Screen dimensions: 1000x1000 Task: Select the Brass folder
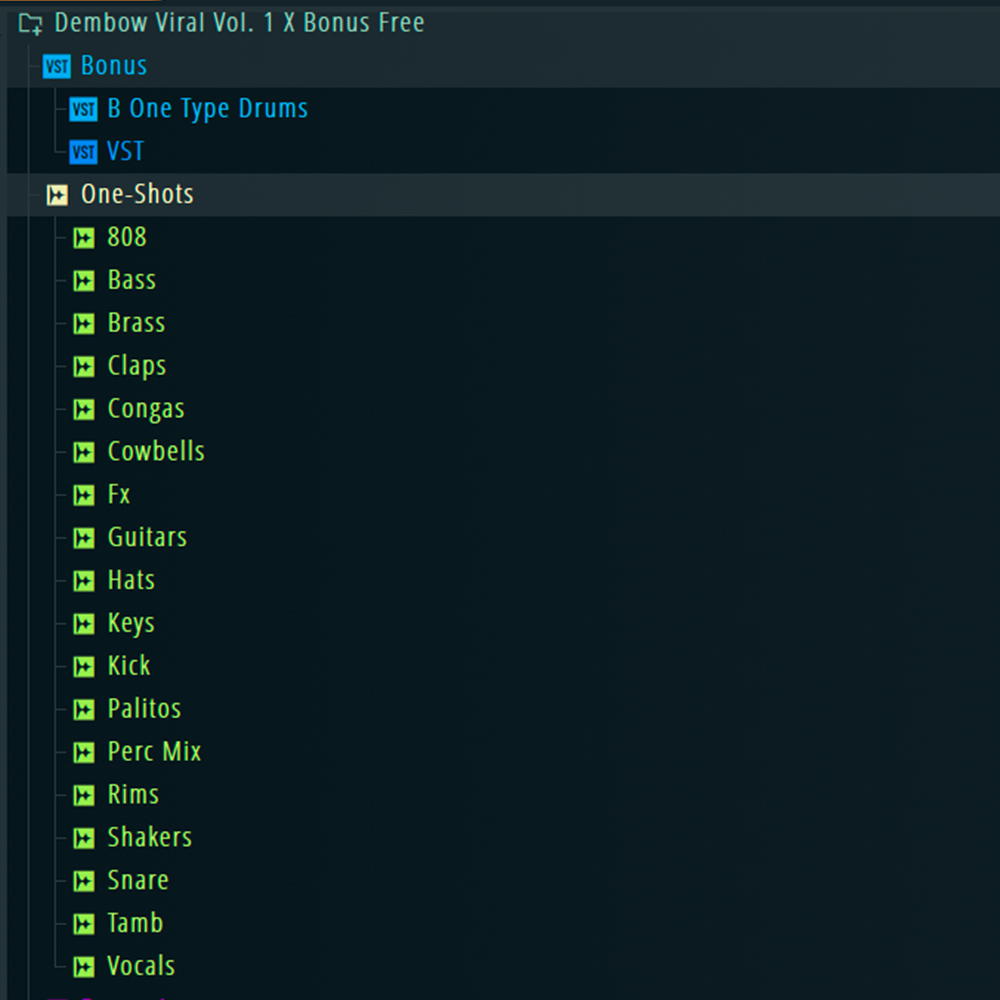coord(136,323)
